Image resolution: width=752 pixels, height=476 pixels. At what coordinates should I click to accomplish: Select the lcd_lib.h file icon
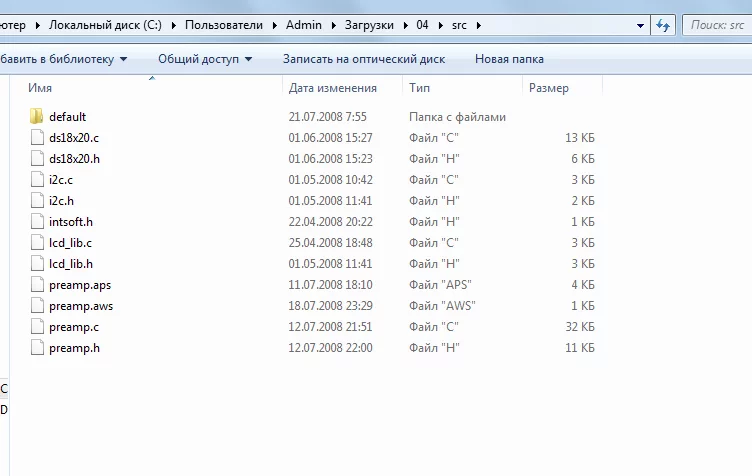click(x=37, y=264)
